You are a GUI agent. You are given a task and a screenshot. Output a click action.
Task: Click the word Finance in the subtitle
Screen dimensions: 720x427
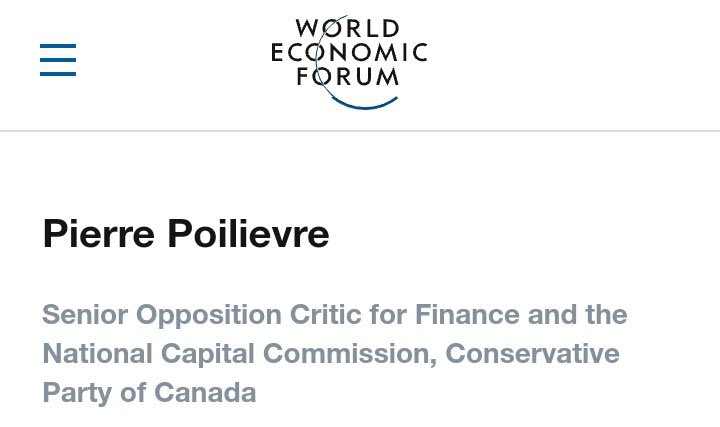click(x=472, y=315)
